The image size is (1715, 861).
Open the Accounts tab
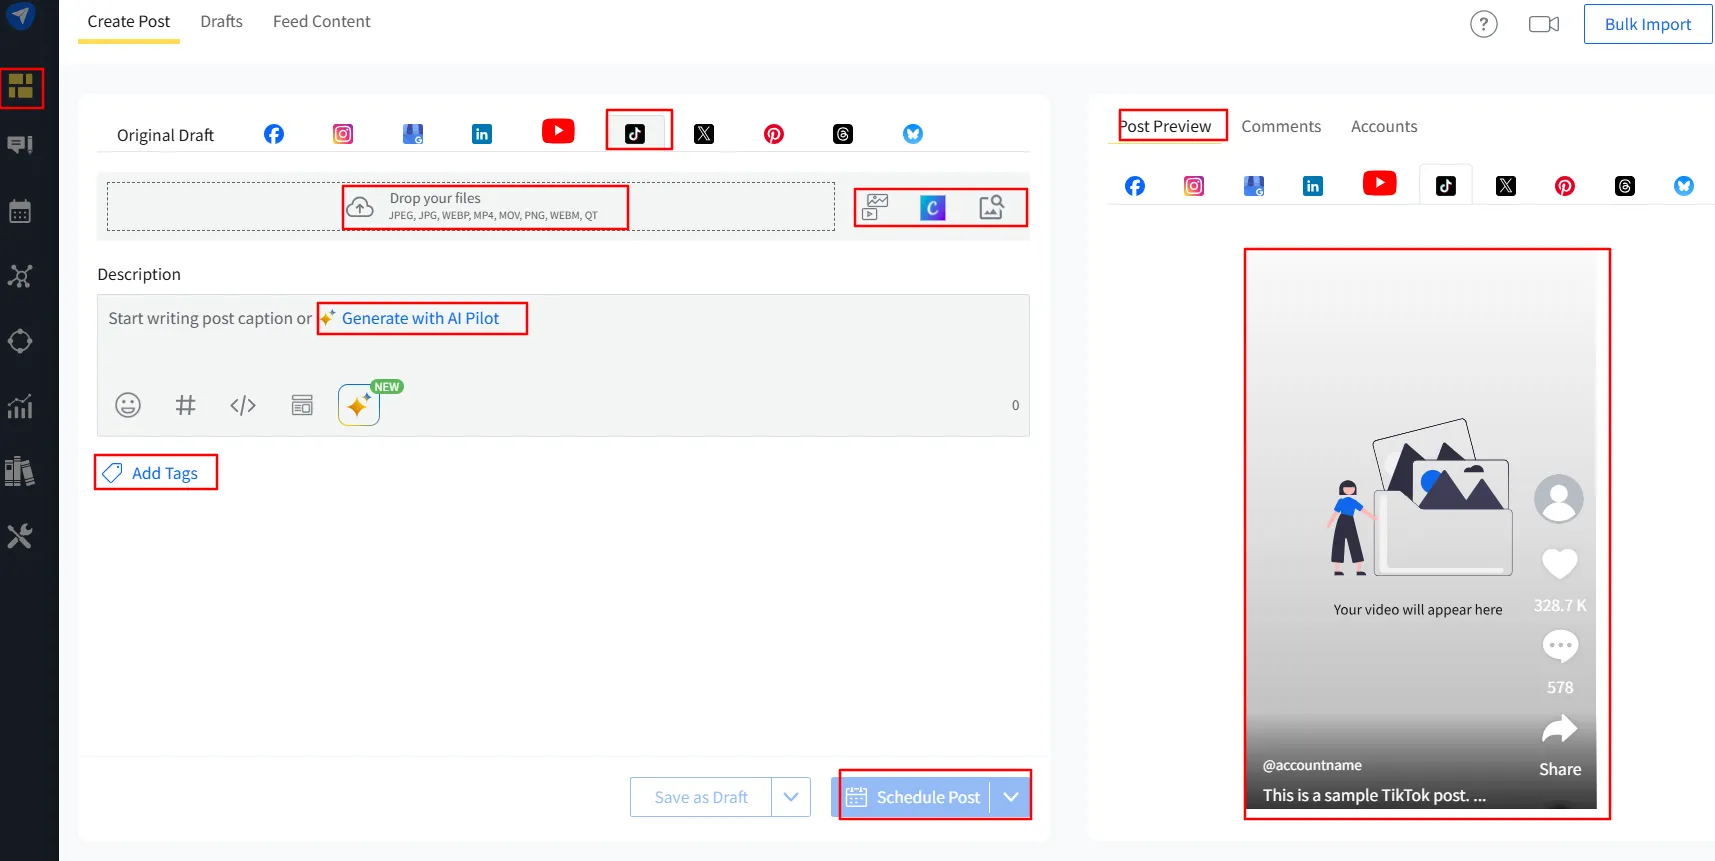[x=1384, y=126]
